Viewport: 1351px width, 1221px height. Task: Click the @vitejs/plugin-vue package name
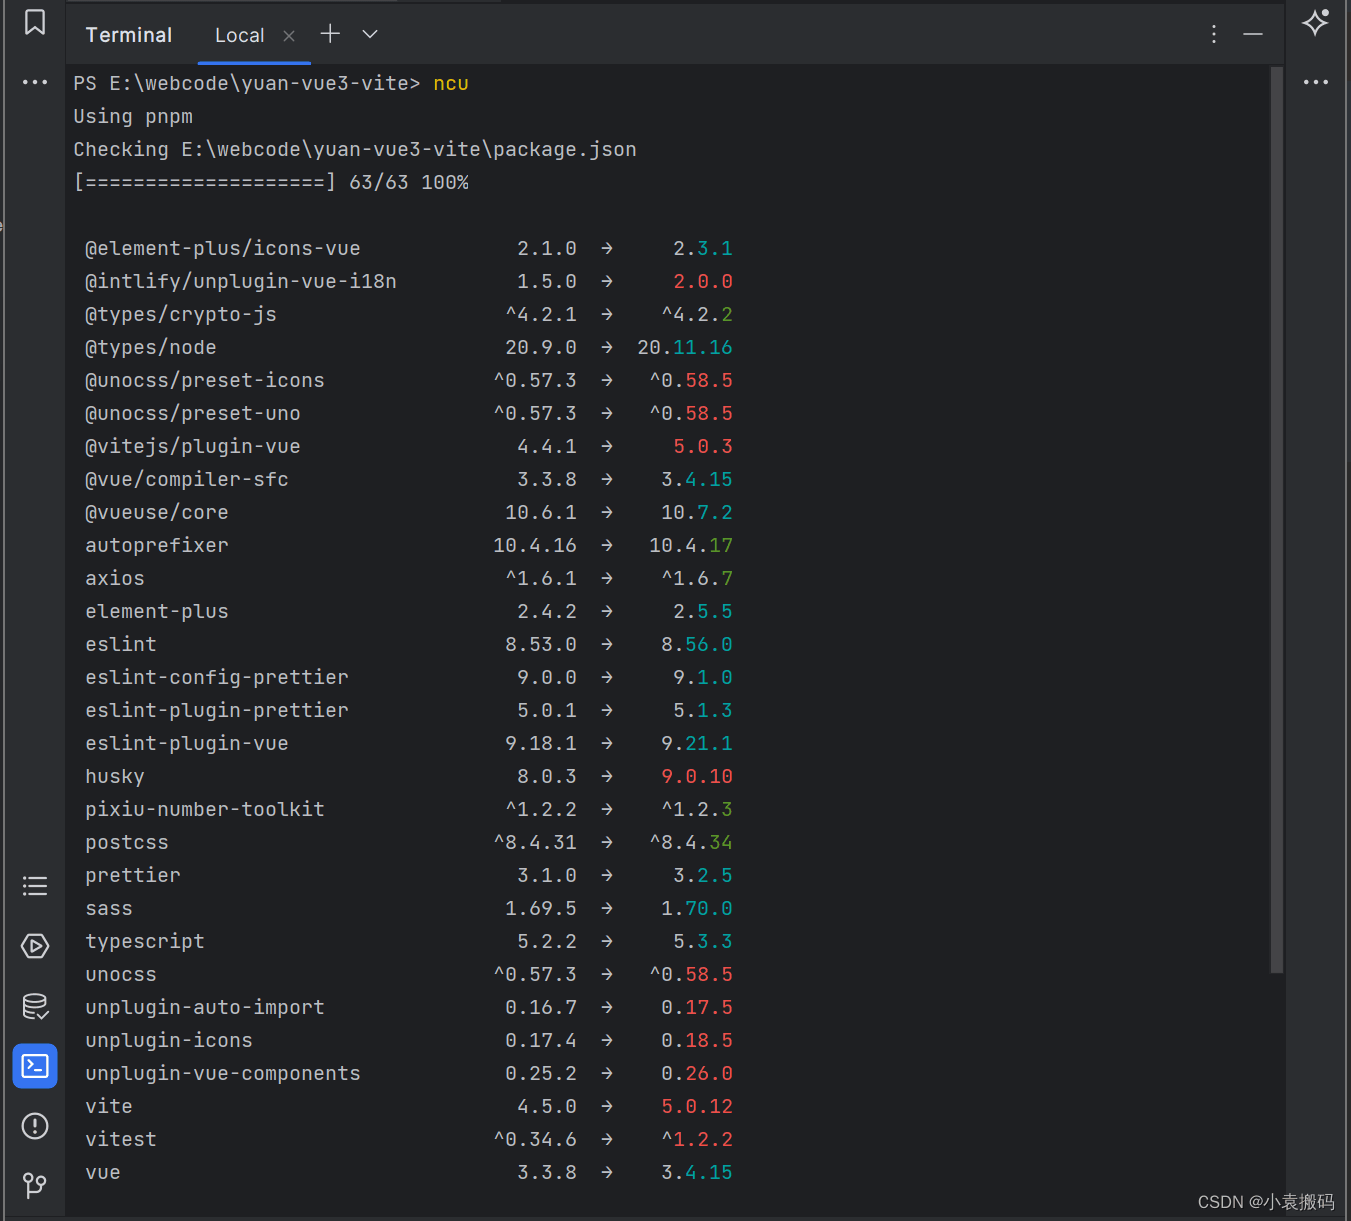(193, 446)
